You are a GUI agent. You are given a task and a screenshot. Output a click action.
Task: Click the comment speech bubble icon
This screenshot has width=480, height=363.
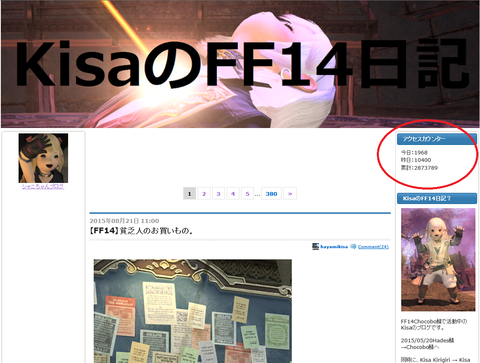(x=353, y=247)
